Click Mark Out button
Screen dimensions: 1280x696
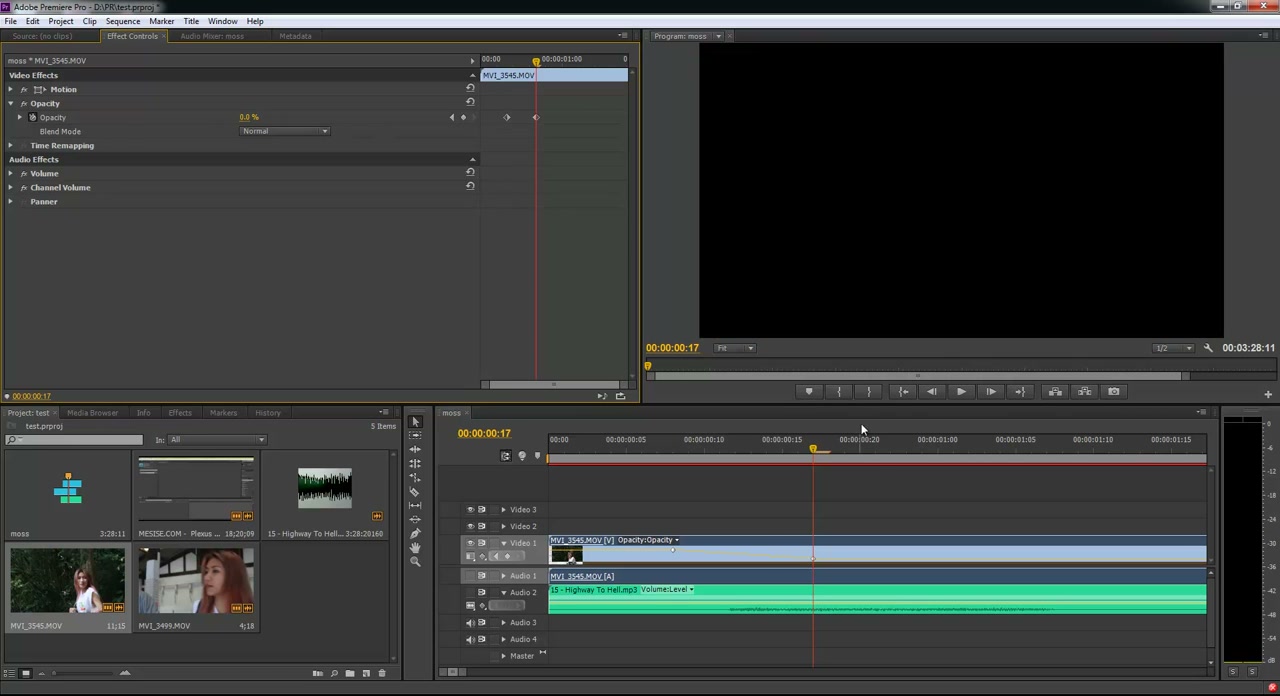pos(869,391)
